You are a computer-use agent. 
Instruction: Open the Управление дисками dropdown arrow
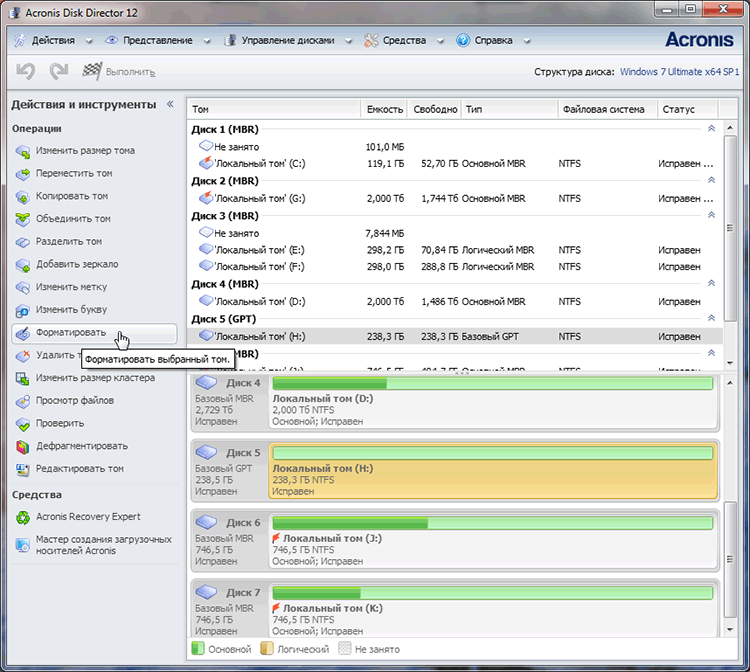point(348,41)
